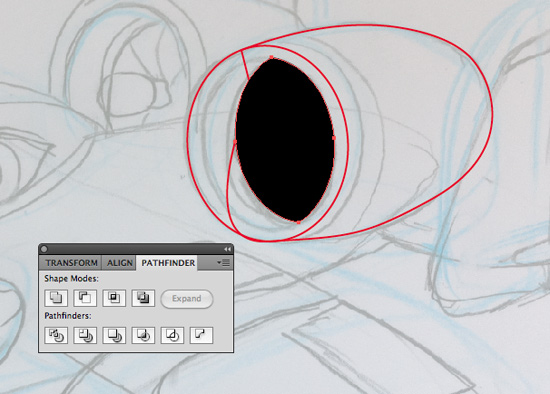Viewport: 550px width, 394px height.
Task: Apply the Intersect shape mode
Action: 114,298
